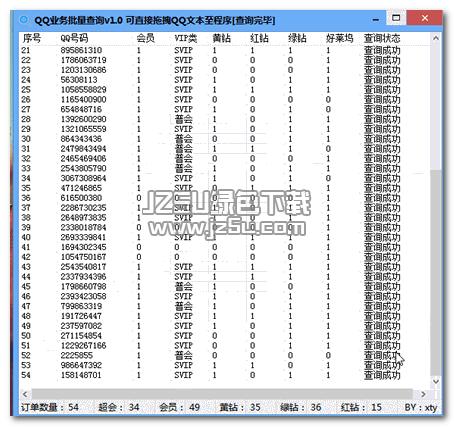Image resolution: width=454 pixels, height=427 pixels.
Task: Select row with QQ number 2393423058
Action: tap(211, 296)
